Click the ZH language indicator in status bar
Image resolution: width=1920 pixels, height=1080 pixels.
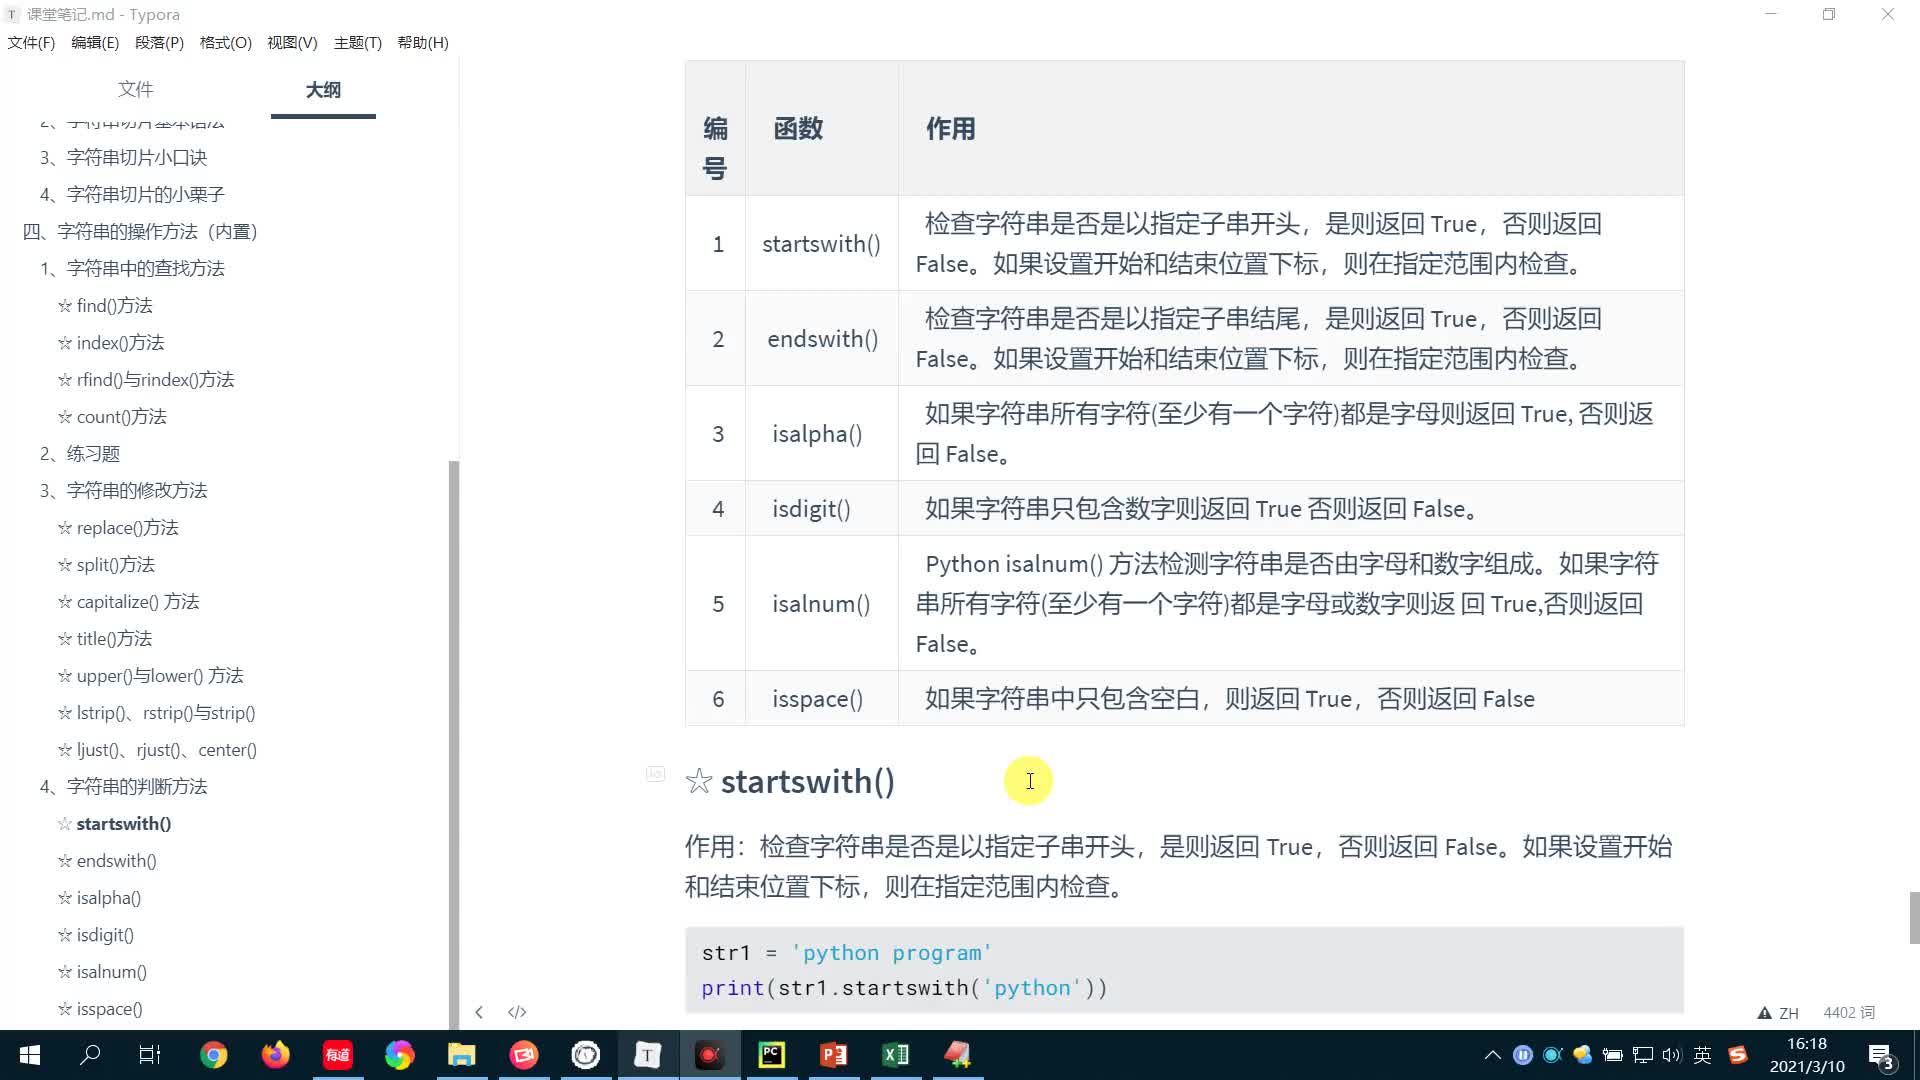(1789, 1013)
